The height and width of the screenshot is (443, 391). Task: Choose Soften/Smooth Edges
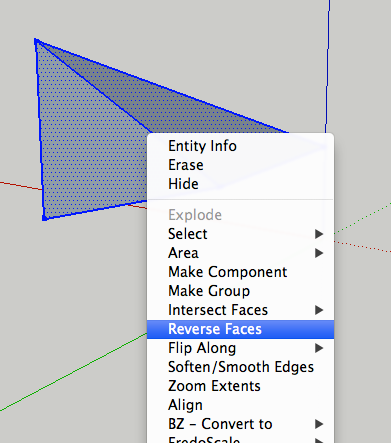click(x=240, y=367)
